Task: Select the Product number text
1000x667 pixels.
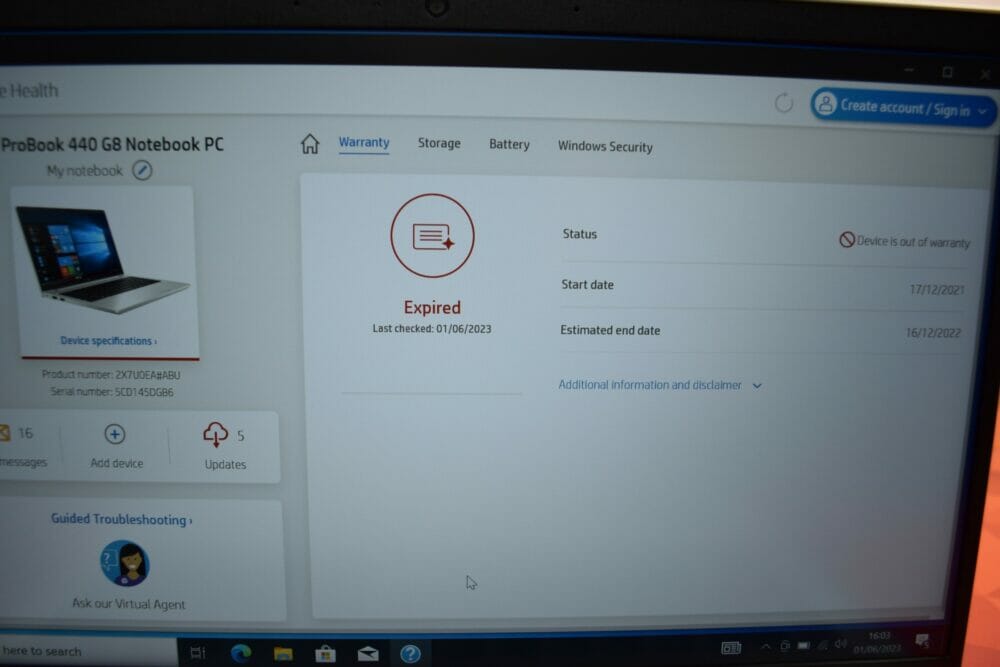Action: click(111, 374)
